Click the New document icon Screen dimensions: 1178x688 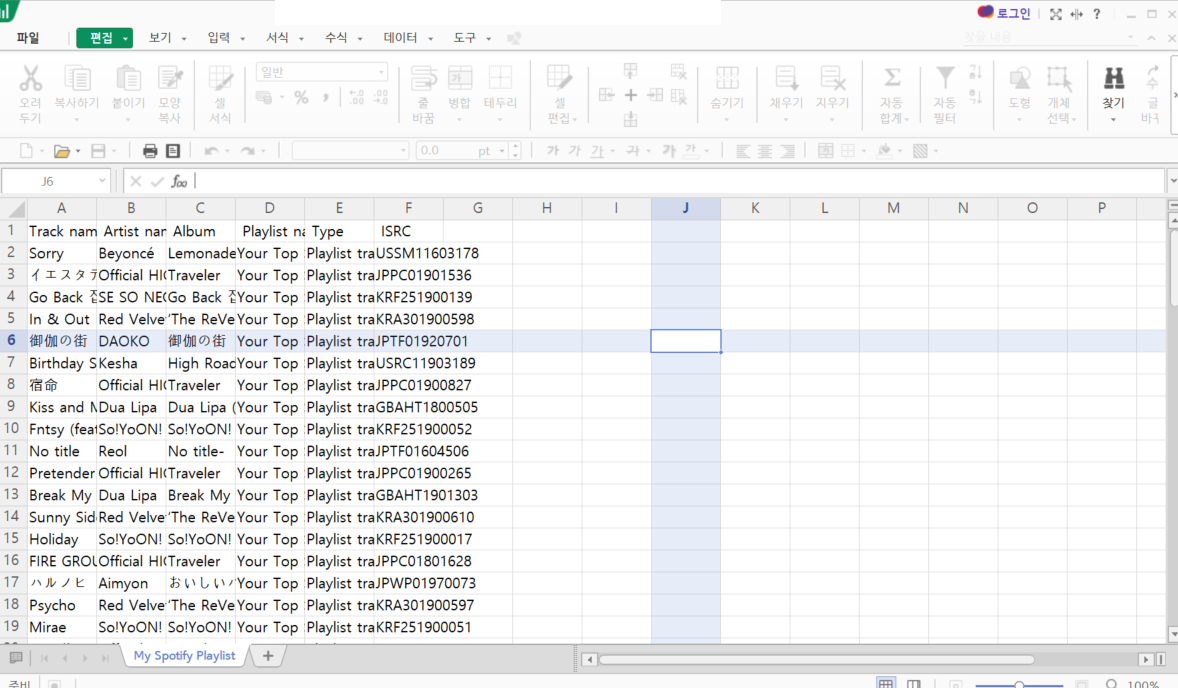click(x=26, y=151)
